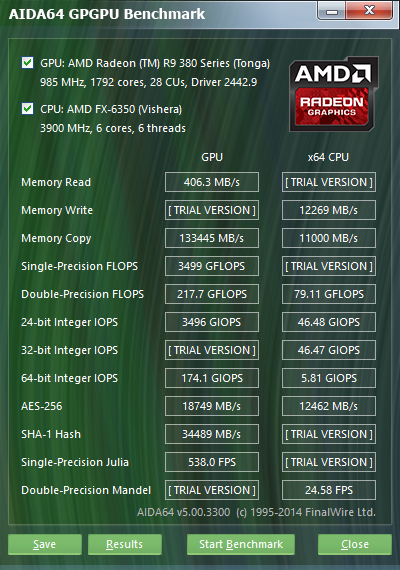Click CPU Double-Precision Mandel 24.58 FPS box
Viewport: 400px width, 570px height.
click(x=329, y=490)
